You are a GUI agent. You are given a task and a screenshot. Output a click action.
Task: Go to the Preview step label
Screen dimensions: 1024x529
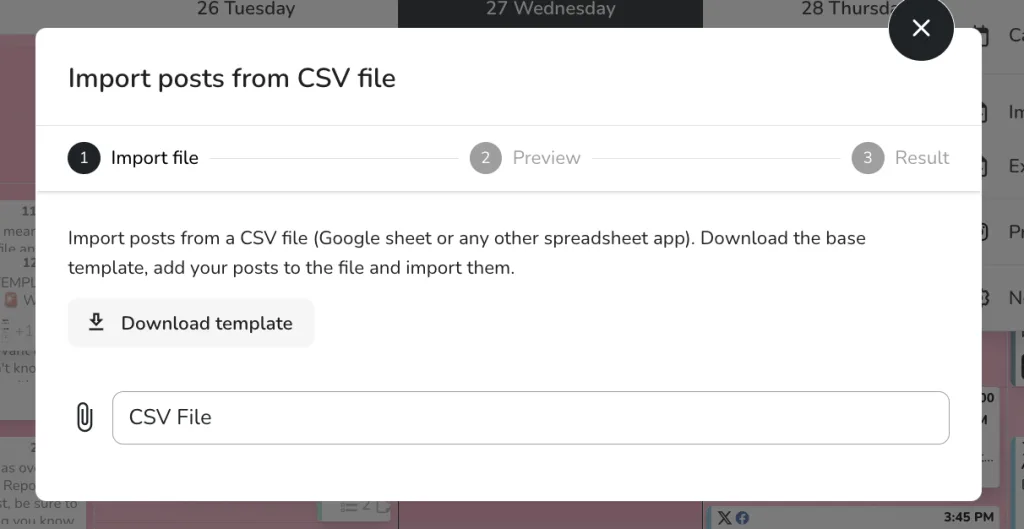[x=547, y=158]
